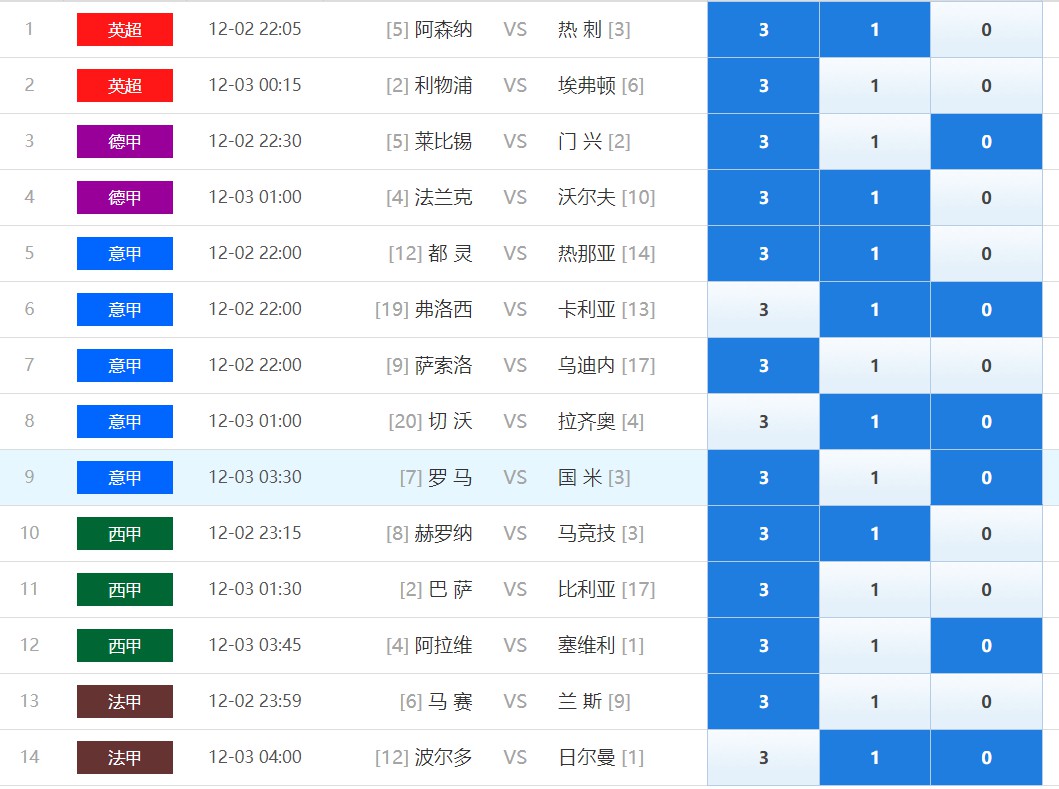The height and width of the screenshot is (789, 1059).
Task: Deselect the 1 pick for 阿森纳 vs 热刺
Action: (875, 29)
